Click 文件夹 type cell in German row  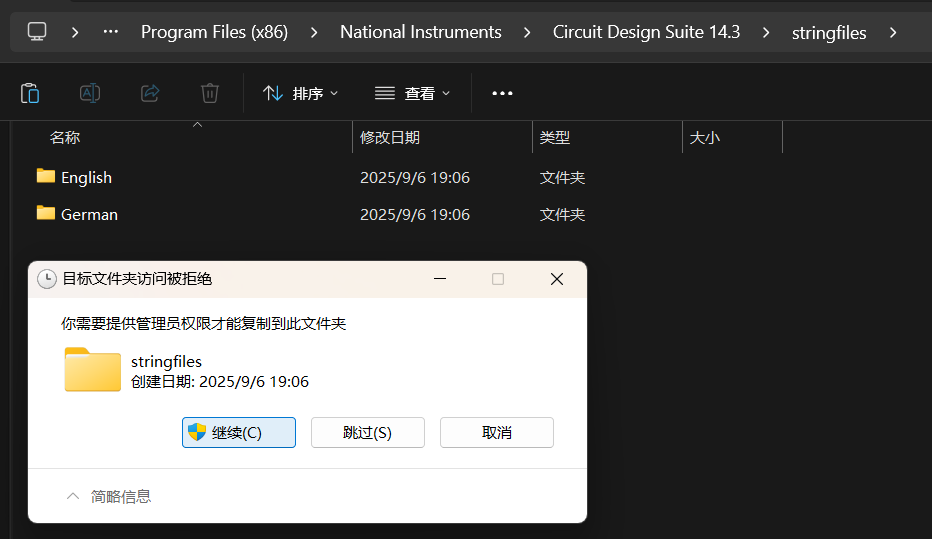pyautogui.click(x=562, y=215)
